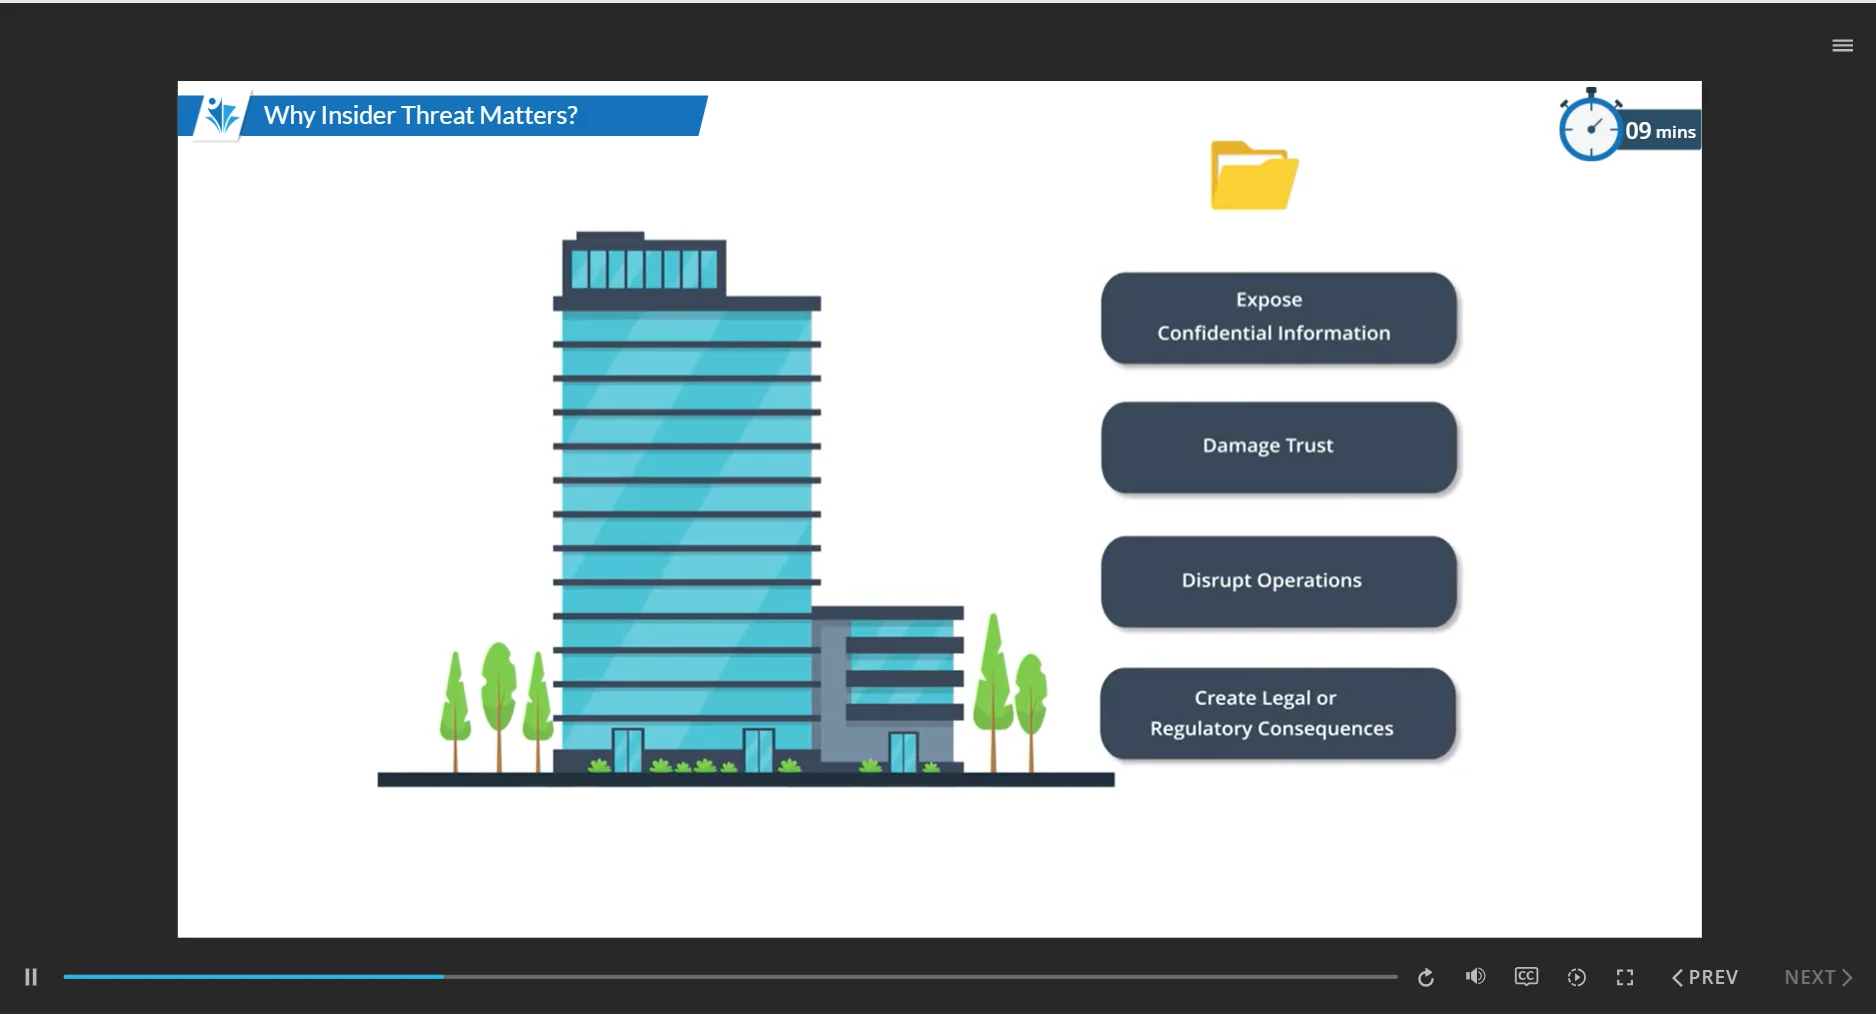Click the office building illustration
Screen dimensions: 1876x1014
(x=745, y=508)
